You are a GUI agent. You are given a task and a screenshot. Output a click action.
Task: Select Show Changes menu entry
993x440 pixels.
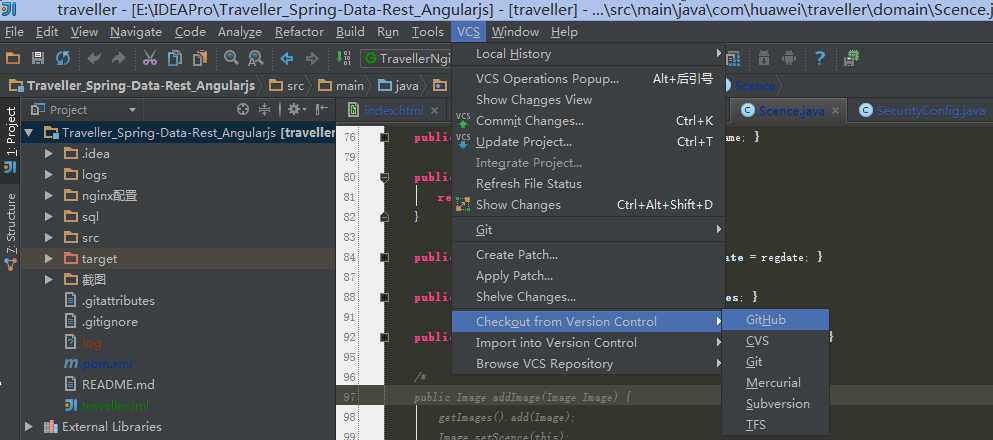588,204
